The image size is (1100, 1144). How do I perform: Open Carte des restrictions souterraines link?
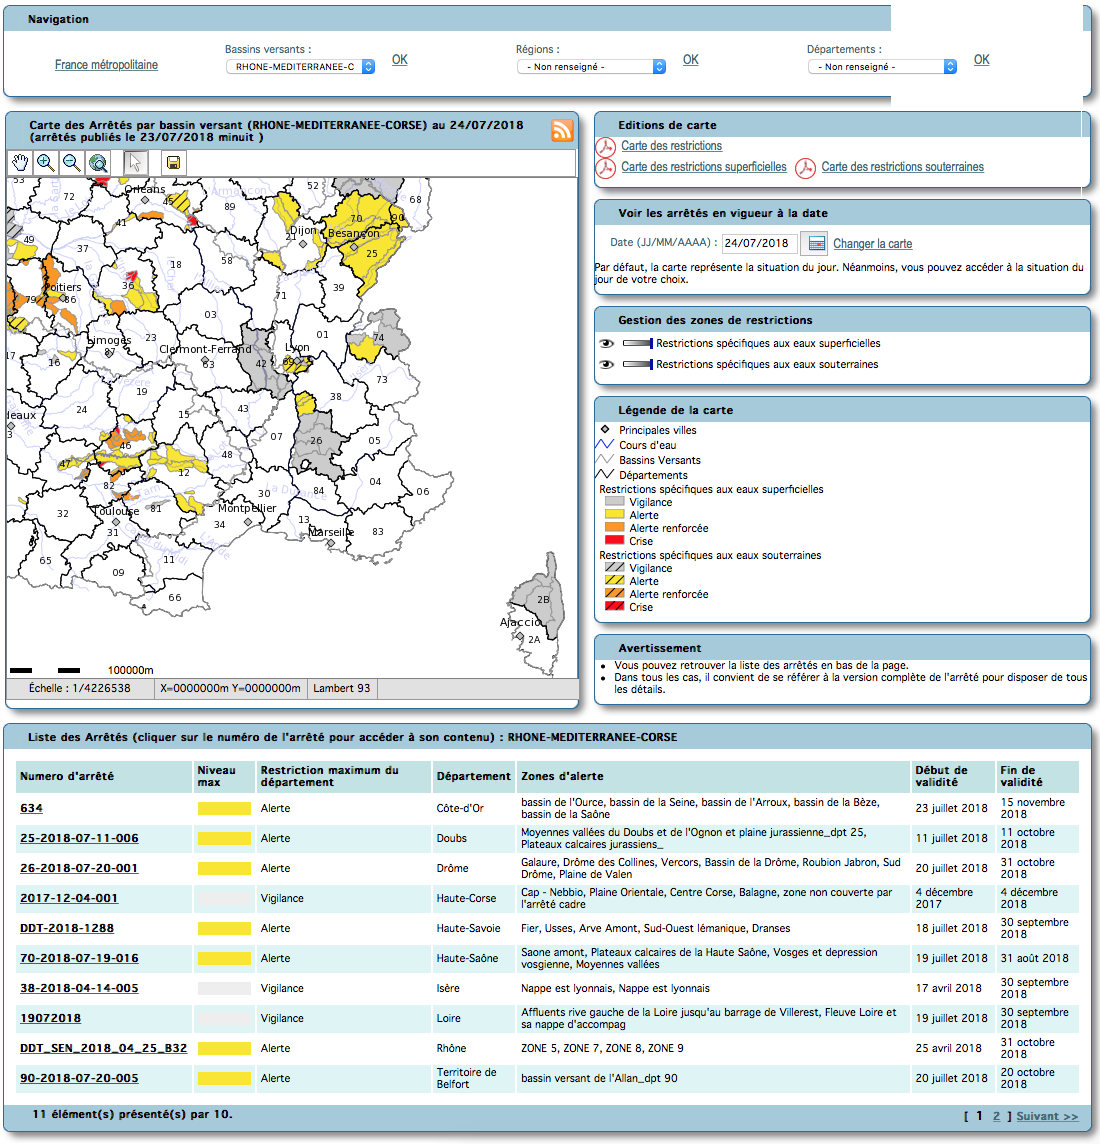[x=903, y=167]
